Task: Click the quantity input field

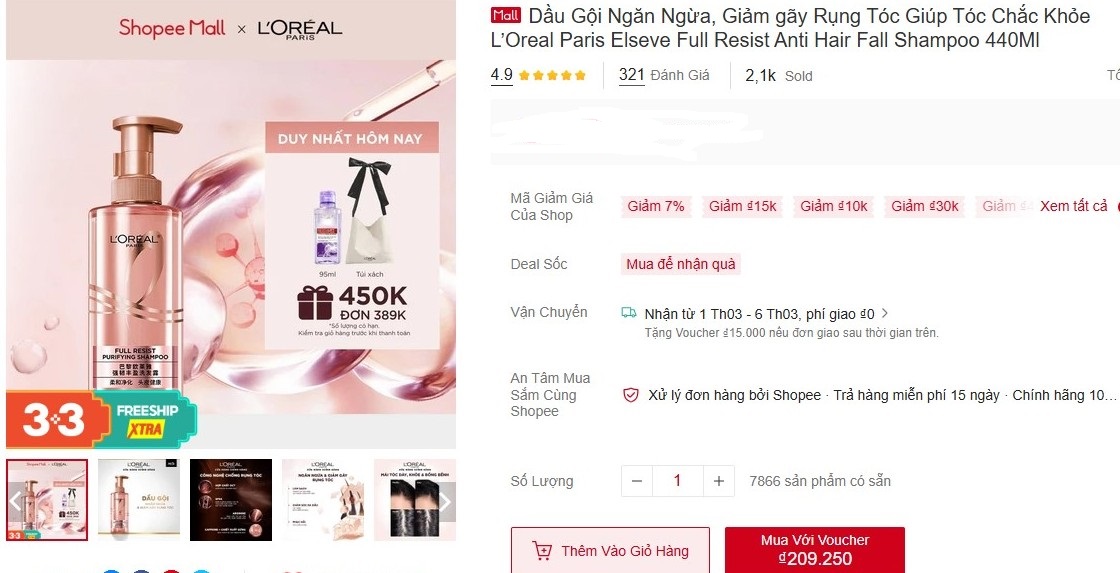Action: [x=677, y=481]
